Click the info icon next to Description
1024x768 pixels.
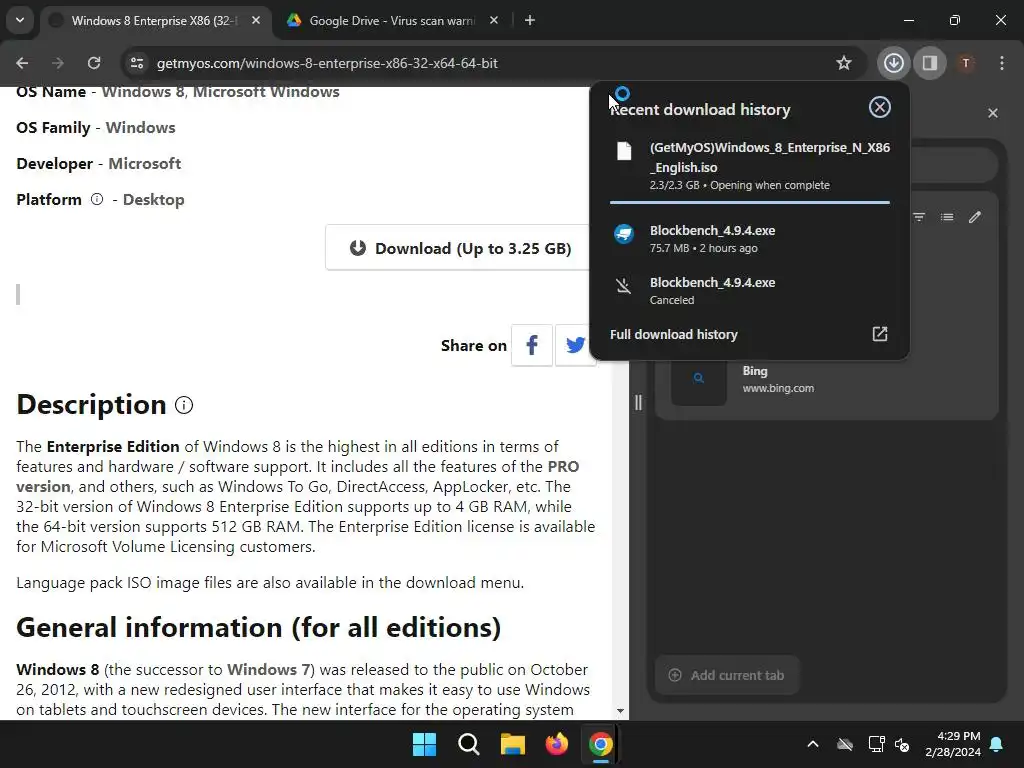click(x=184, y=406)
